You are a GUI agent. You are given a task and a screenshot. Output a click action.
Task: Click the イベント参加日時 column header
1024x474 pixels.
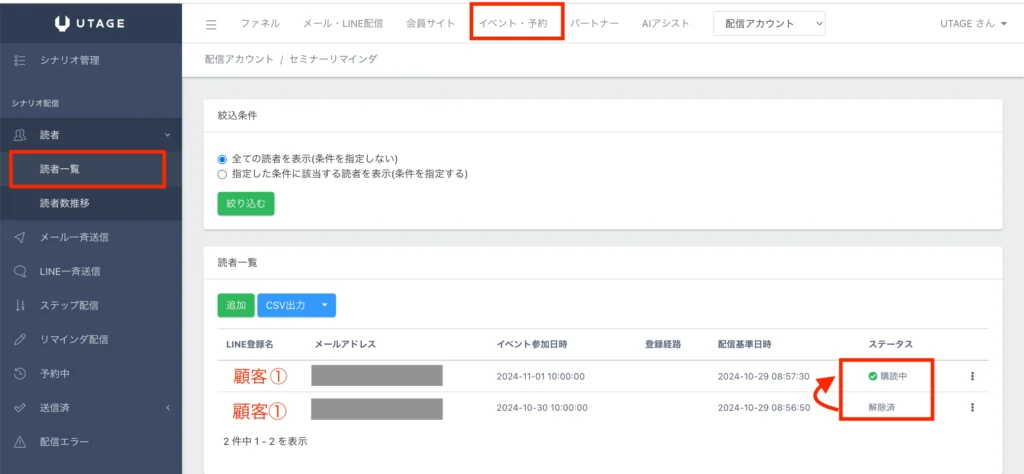point(531,344)
